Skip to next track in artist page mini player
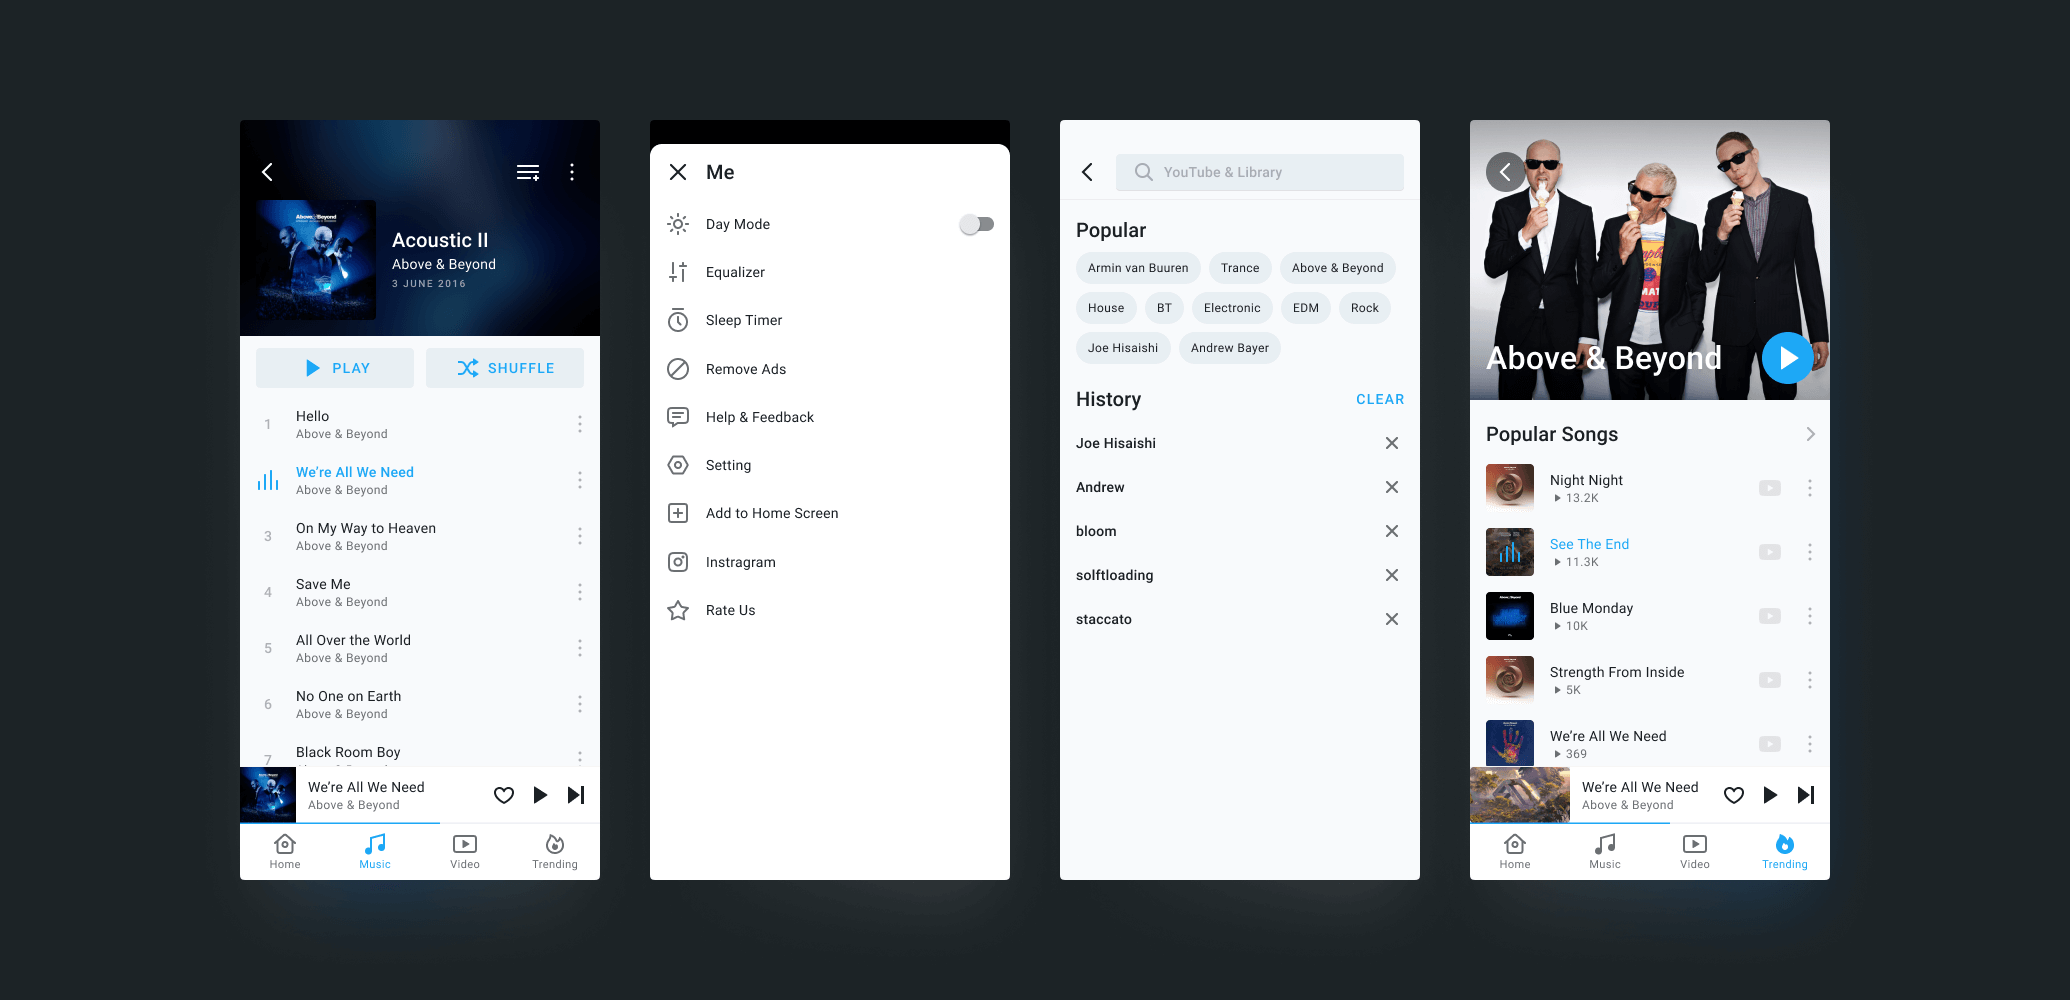This screenshot has width=2070, height=1000. point(1806,795)
